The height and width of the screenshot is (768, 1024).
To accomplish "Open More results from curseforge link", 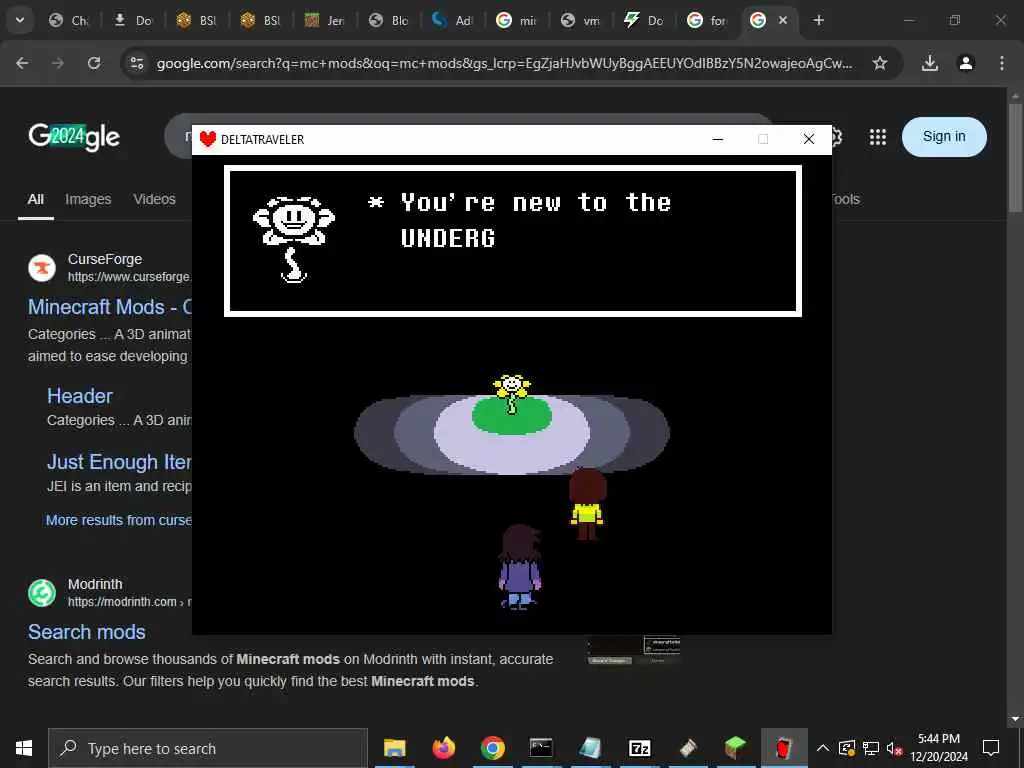I will (x=119, y=520).
